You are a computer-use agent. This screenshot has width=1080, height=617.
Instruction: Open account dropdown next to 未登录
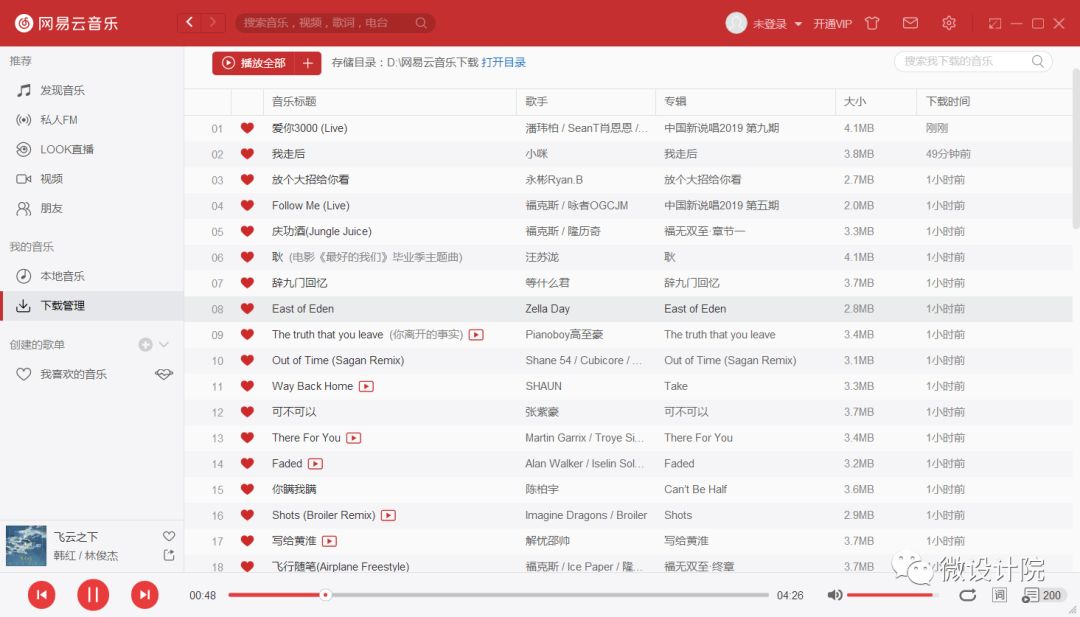798,24
